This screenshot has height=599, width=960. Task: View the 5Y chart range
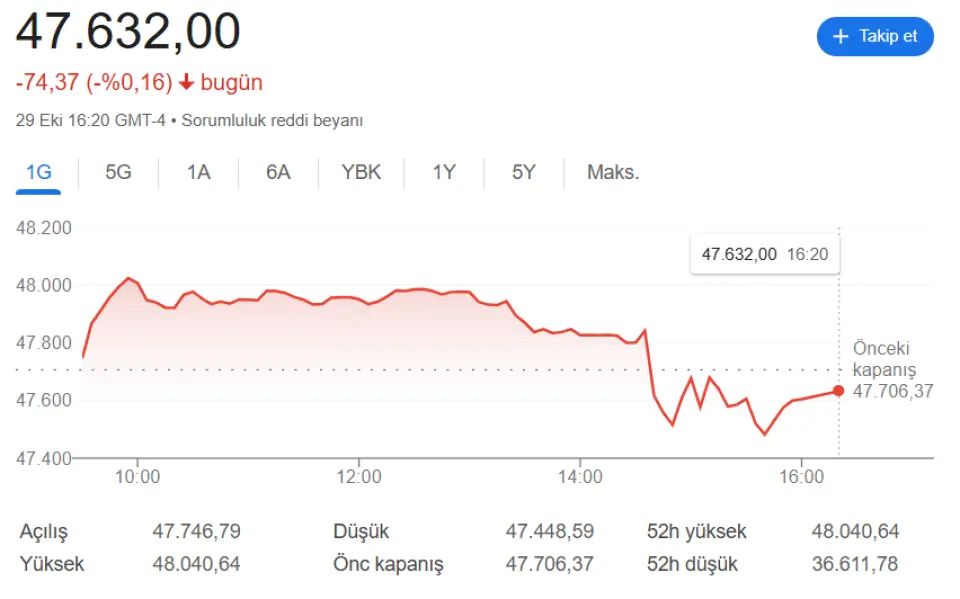point(524,172)
